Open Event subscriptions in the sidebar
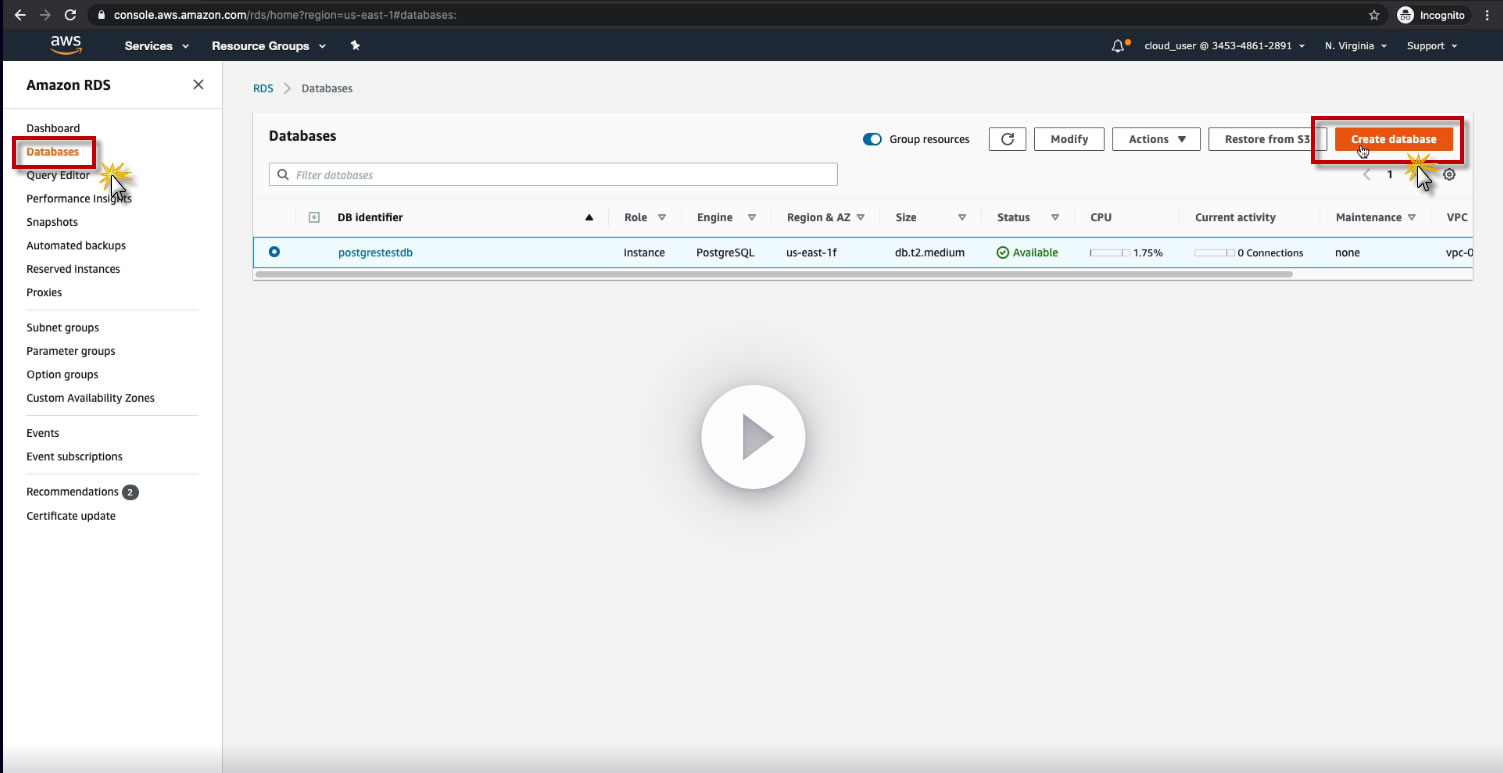1503x773 pixels. (75, 456)
